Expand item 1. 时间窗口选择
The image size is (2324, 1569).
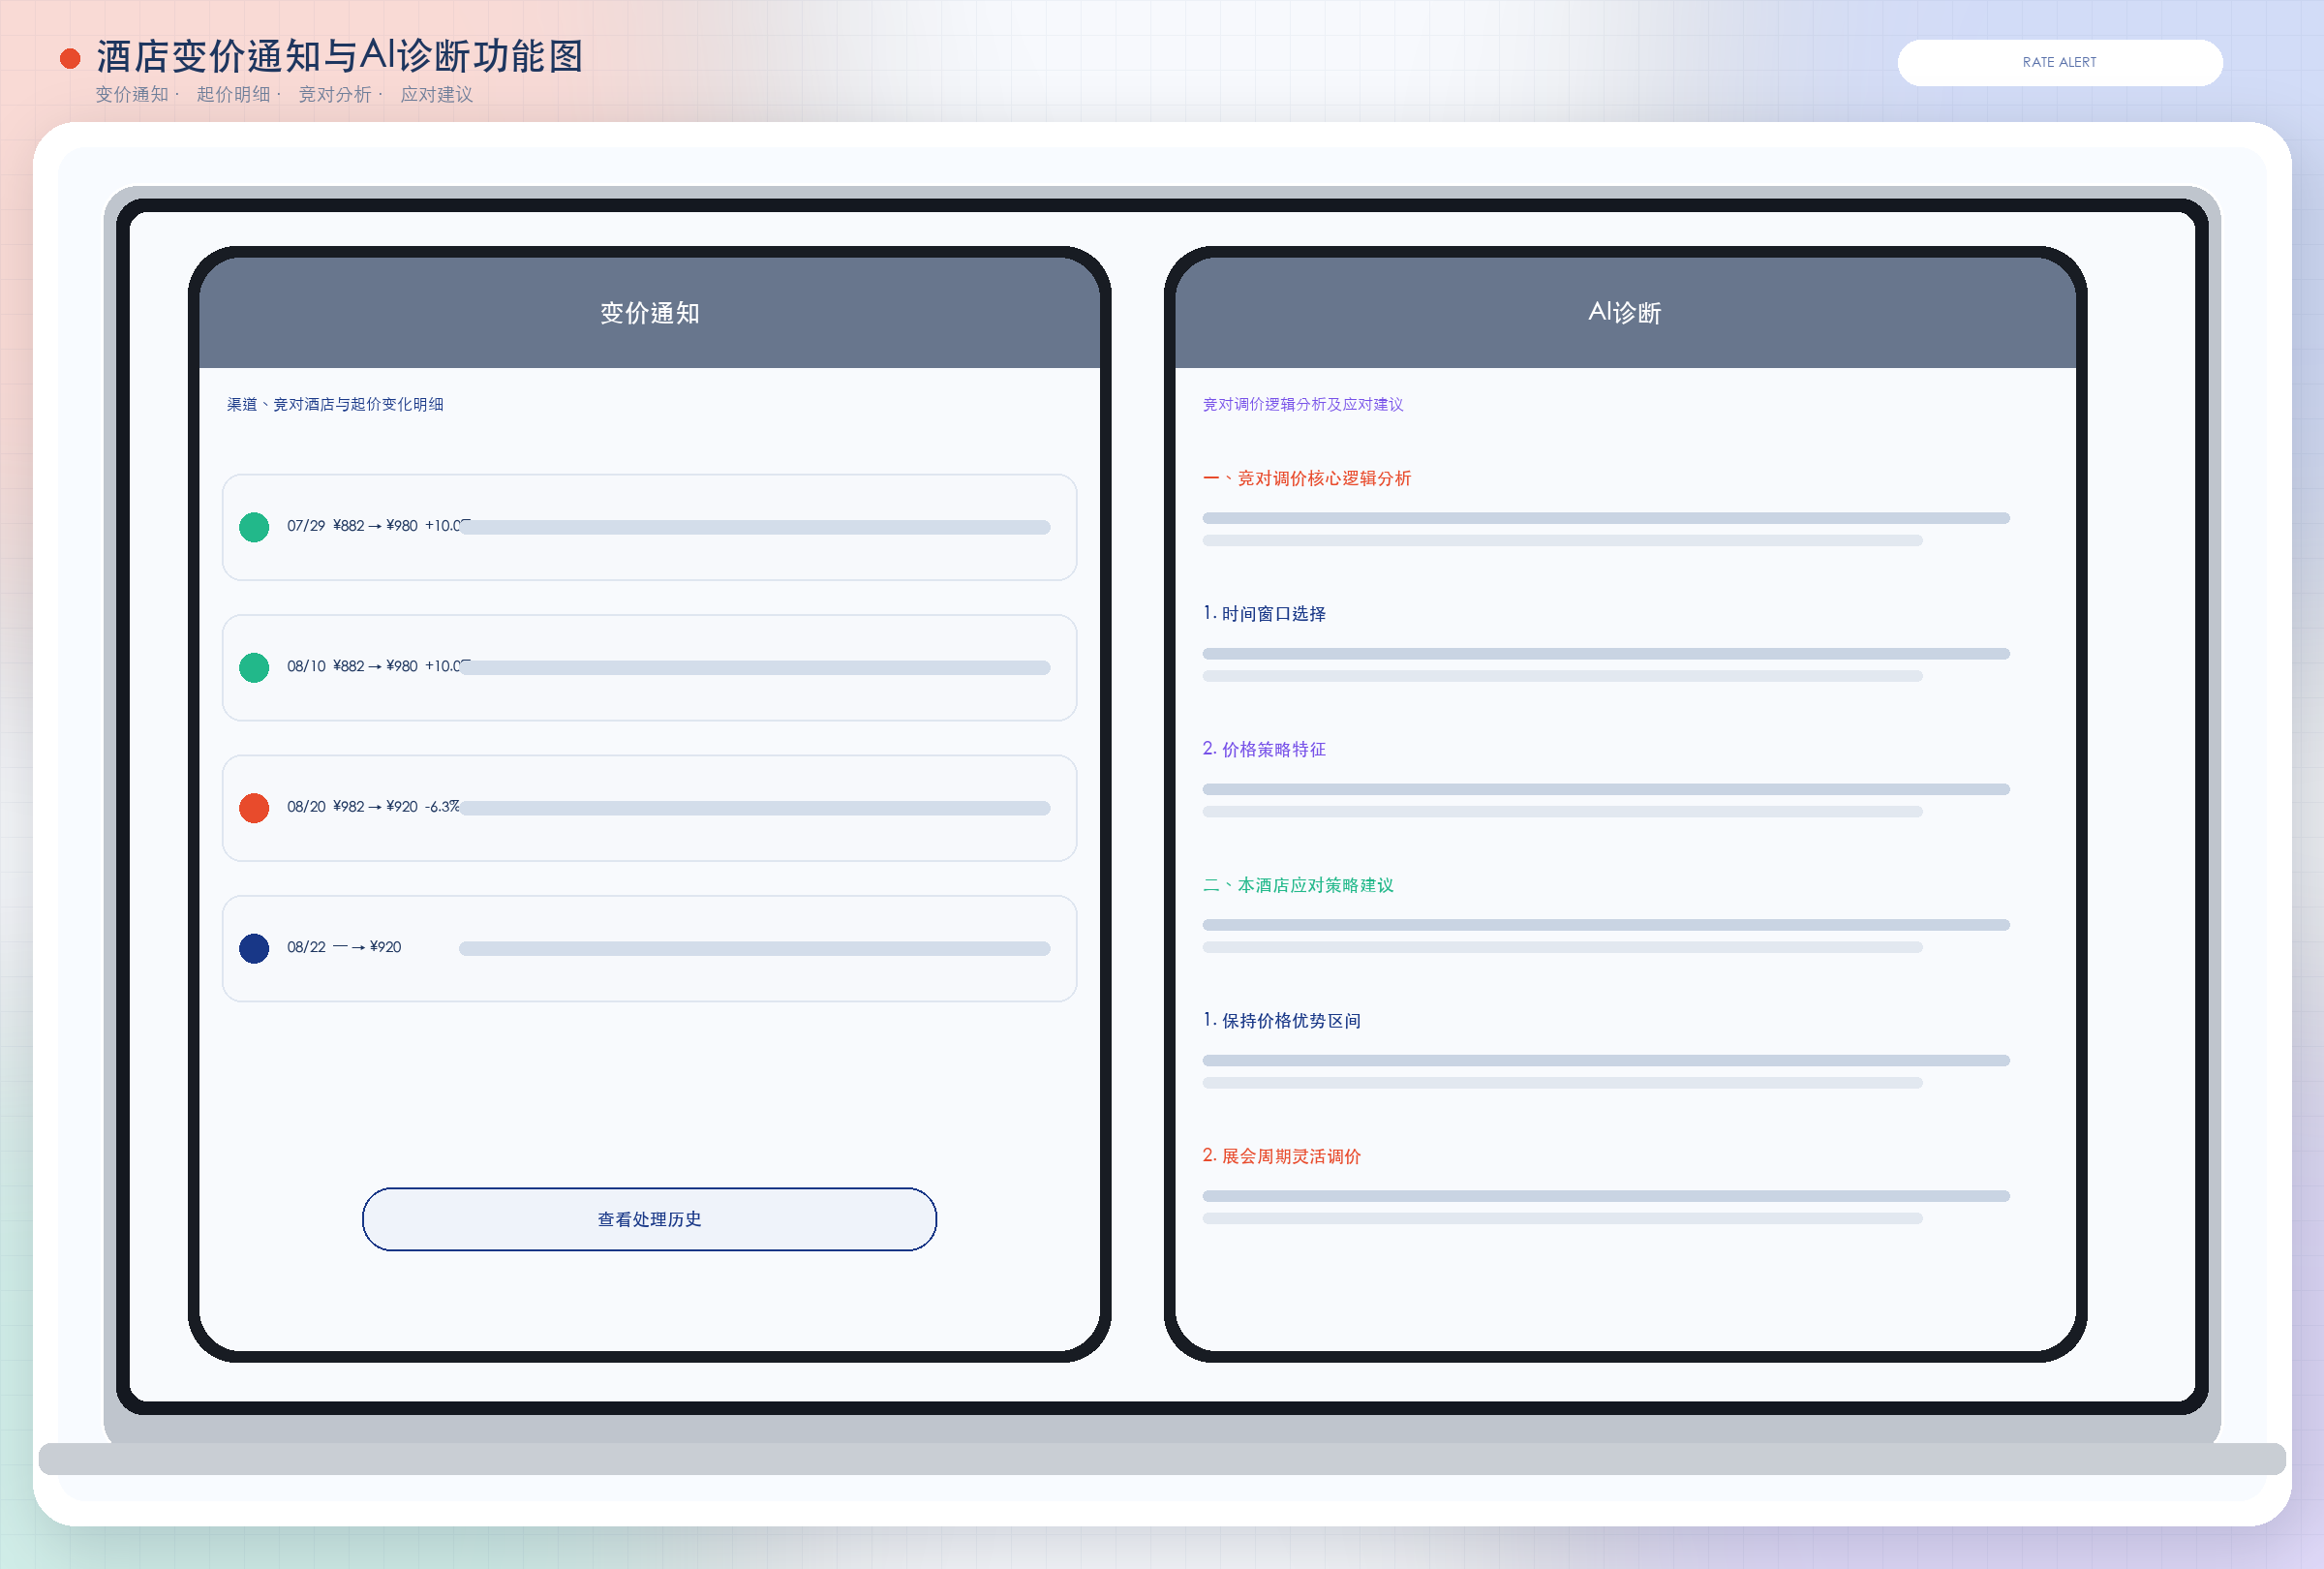[1264, 613]
